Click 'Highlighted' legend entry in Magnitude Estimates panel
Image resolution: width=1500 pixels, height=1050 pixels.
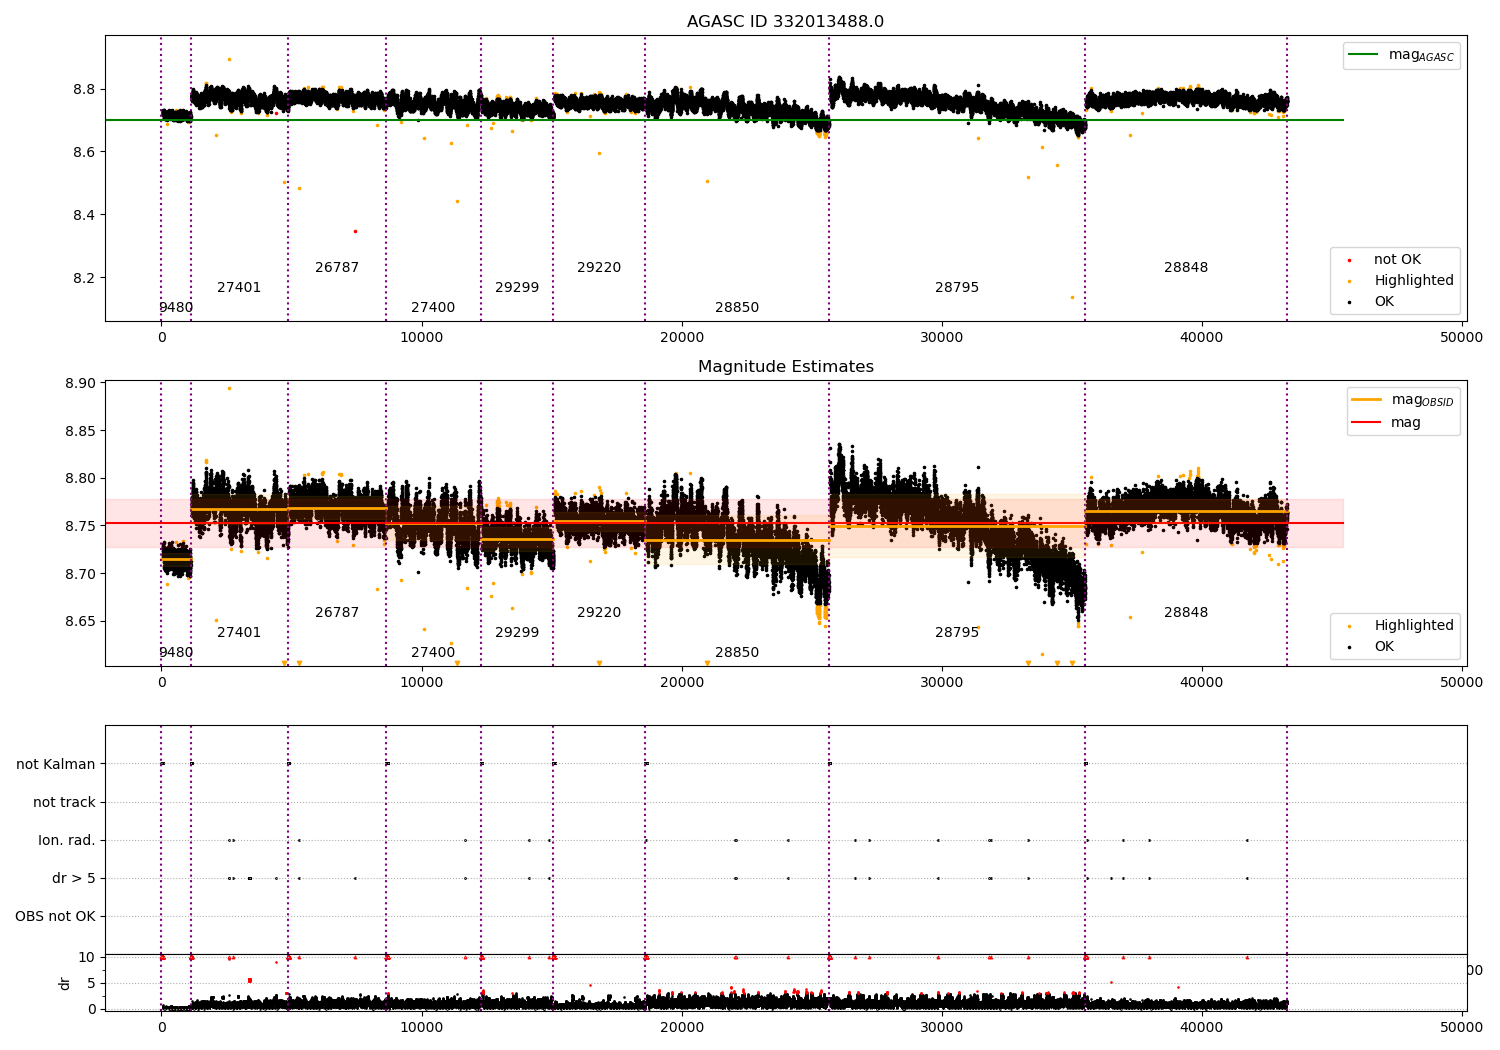click(x=1401, y=625)
